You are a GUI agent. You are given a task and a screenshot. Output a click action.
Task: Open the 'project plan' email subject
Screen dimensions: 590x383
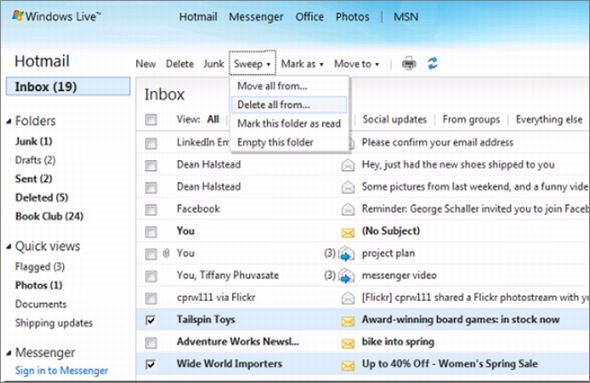coord(388,254)
